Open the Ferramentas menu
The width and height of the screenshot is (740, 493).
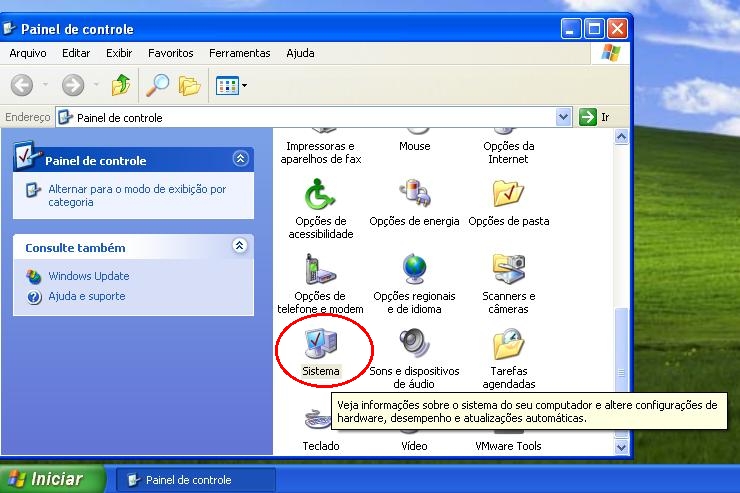click(239, 53)
